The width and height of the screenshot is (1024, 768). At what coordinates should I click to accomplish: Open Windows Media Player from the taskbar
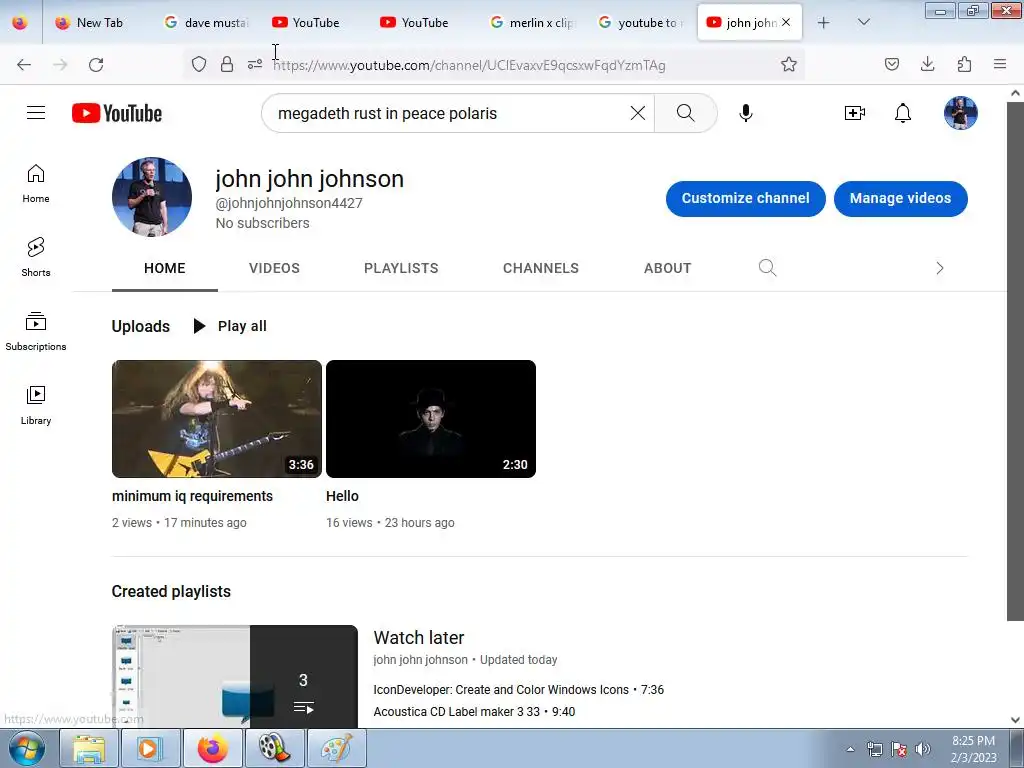coord(150,748)
